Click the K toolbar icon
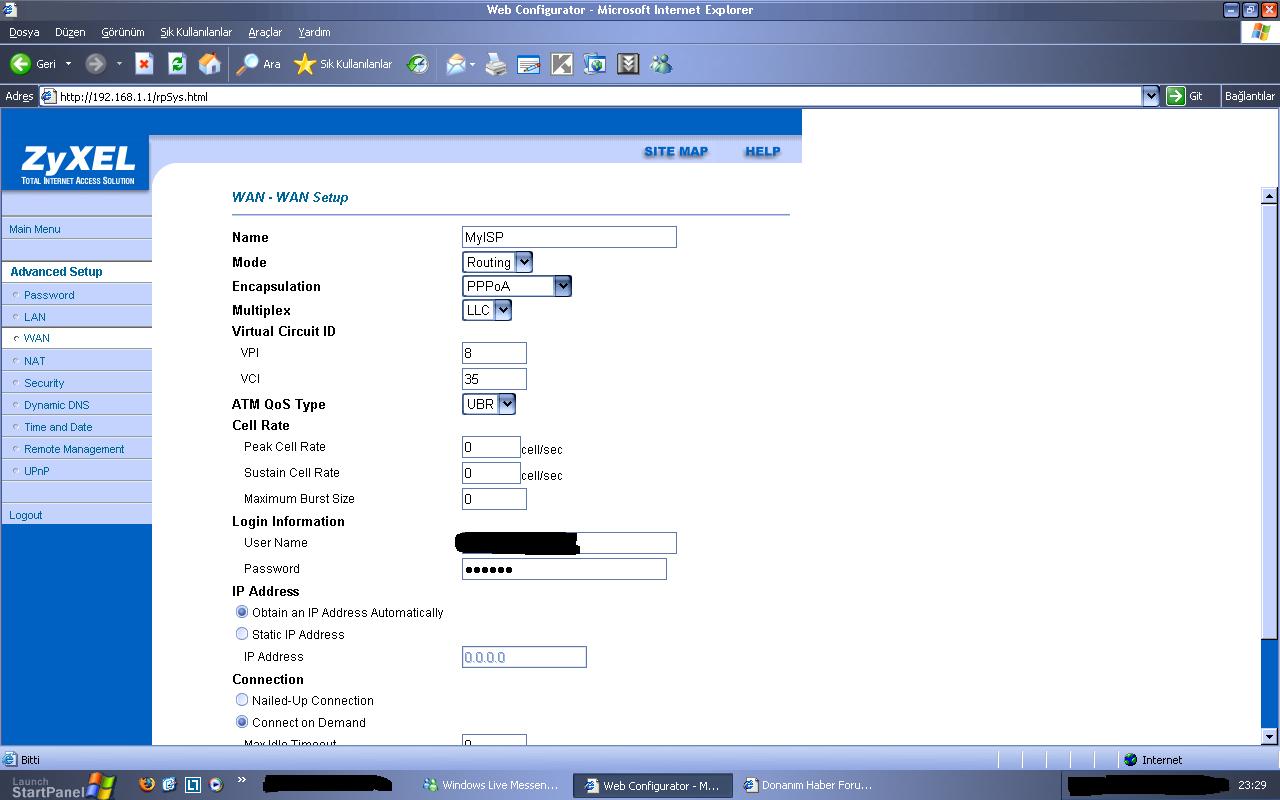This screenshot has height=800, width=1280. click(x=562, y=64)
